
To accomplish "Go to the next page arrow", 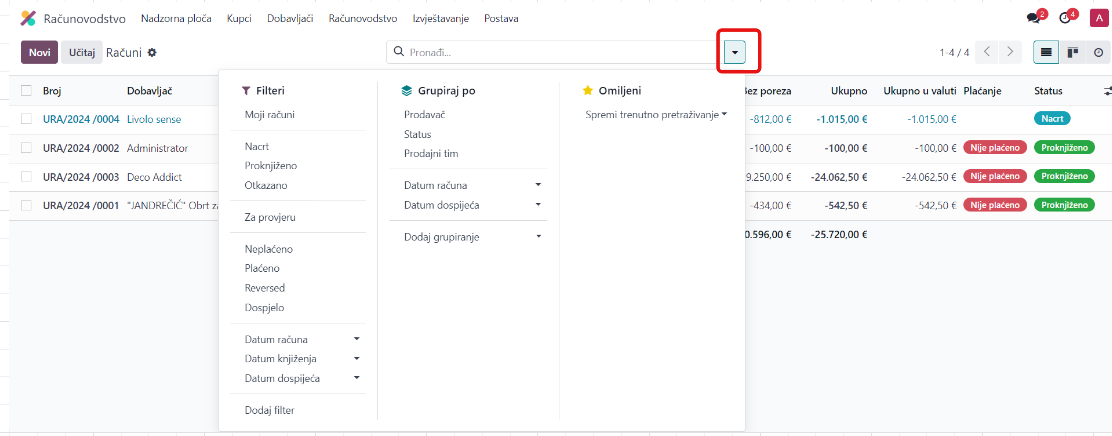I will tap(1011, 52).
